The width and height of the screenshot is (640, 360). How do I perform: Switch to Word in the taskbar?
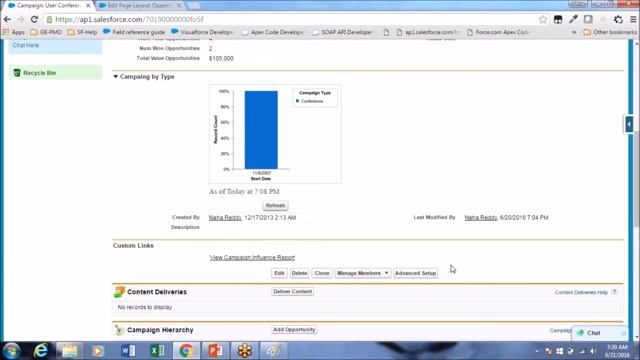(128, 351)
